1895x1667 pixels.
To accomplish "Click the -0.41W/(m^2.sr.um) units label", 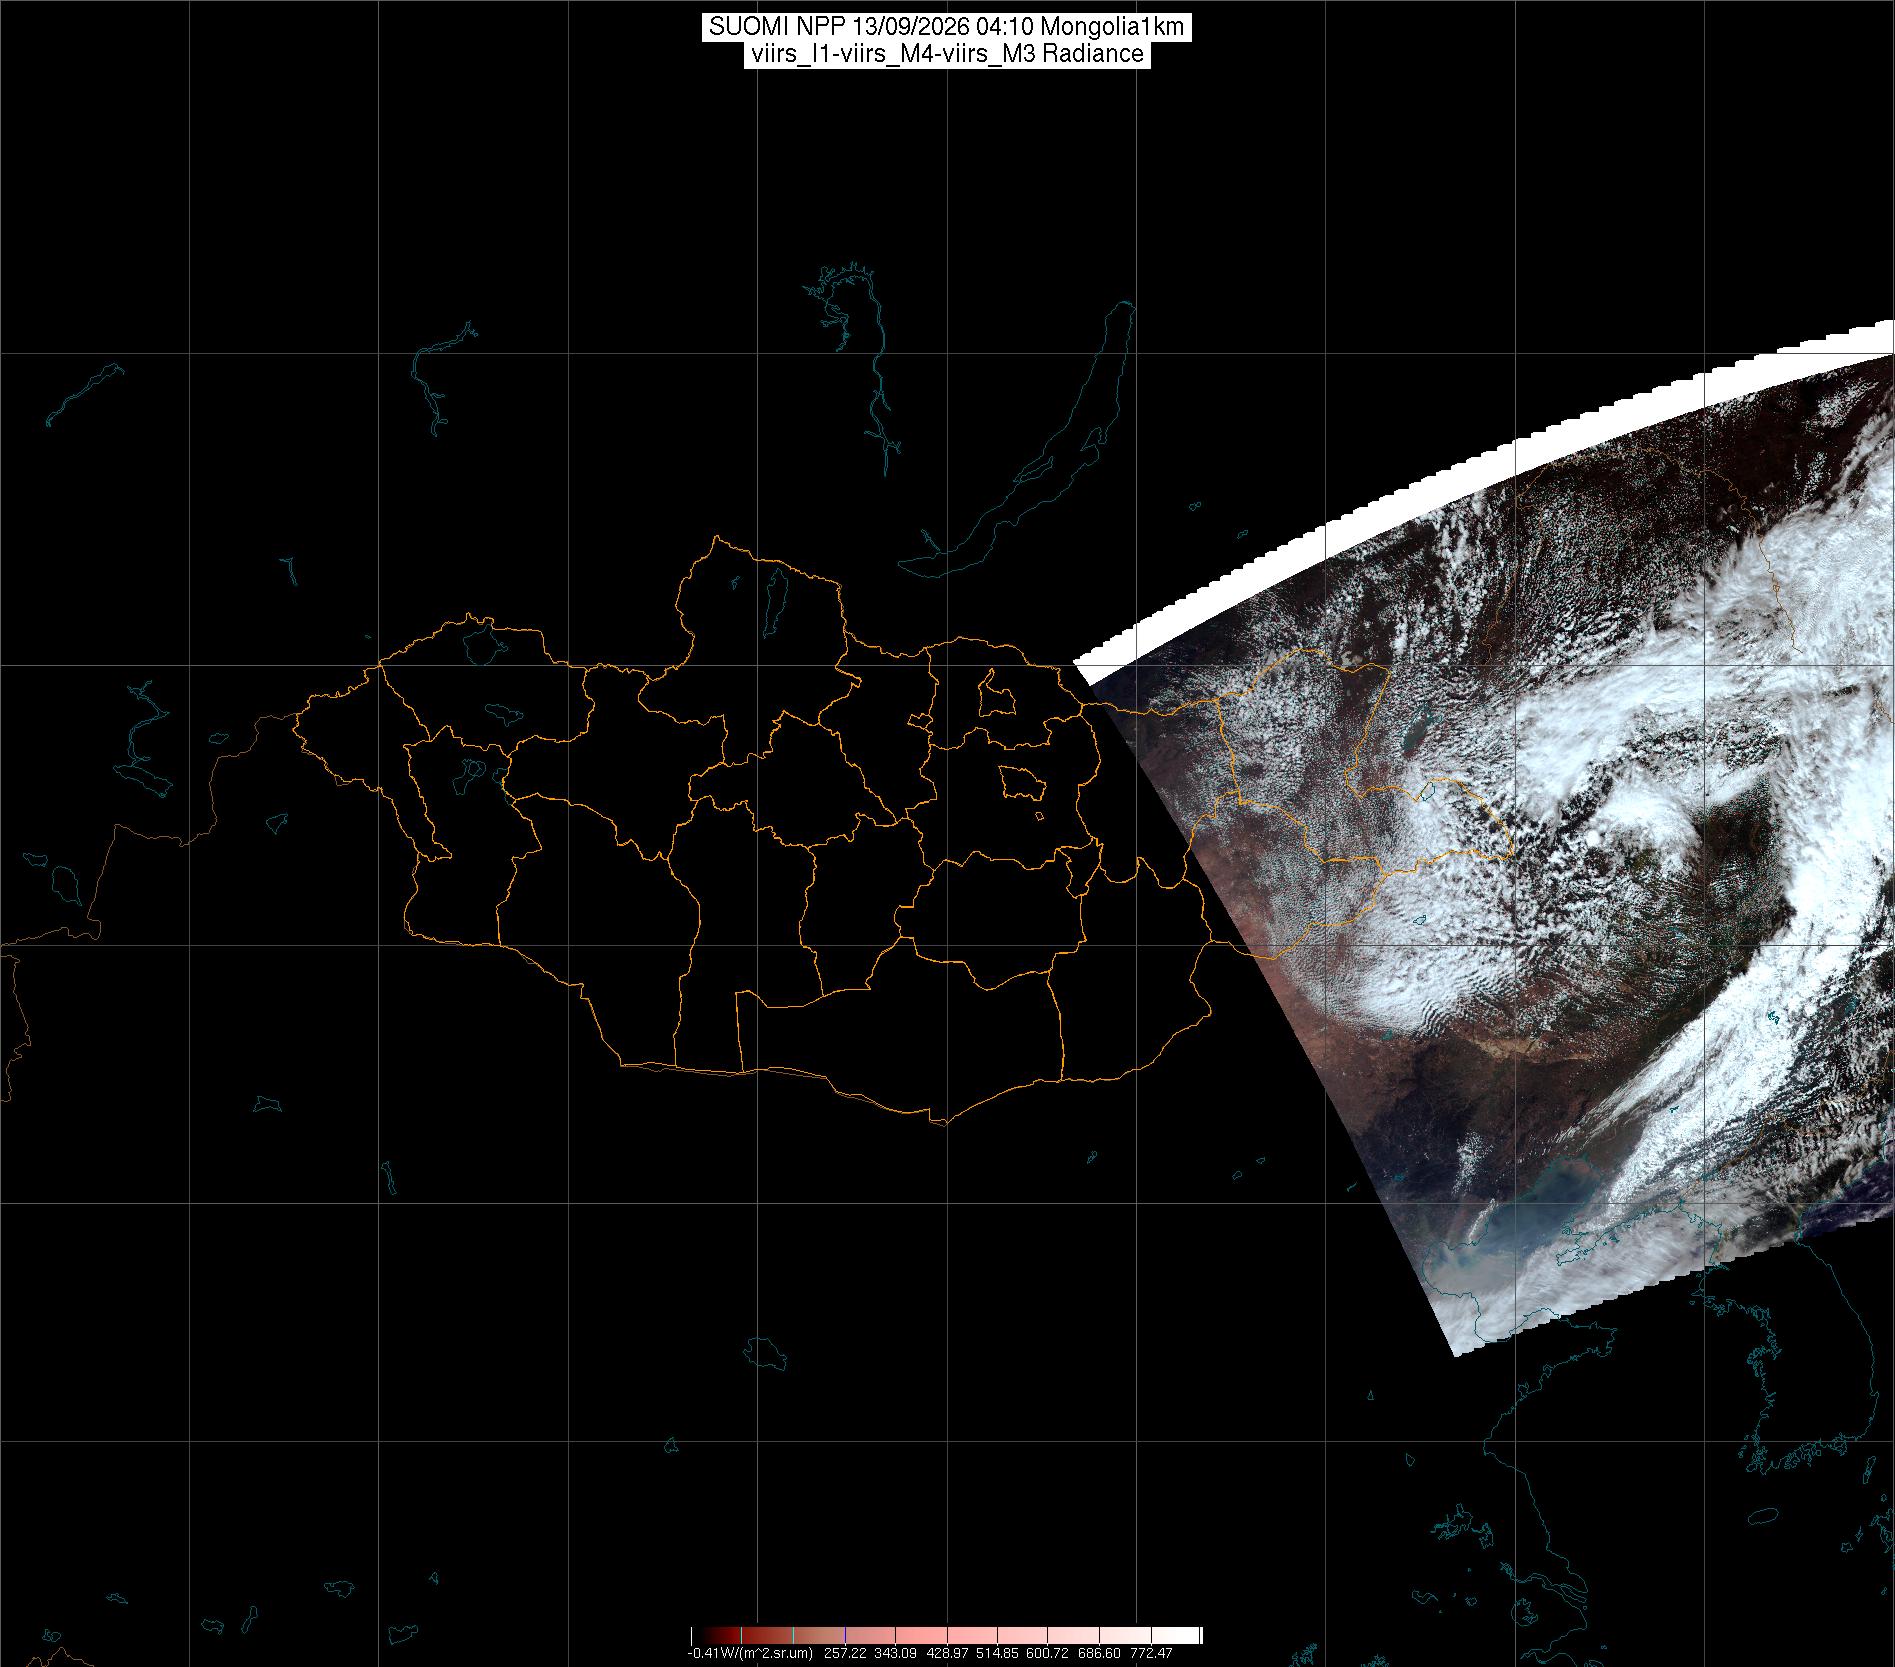I will [749, 1653].
